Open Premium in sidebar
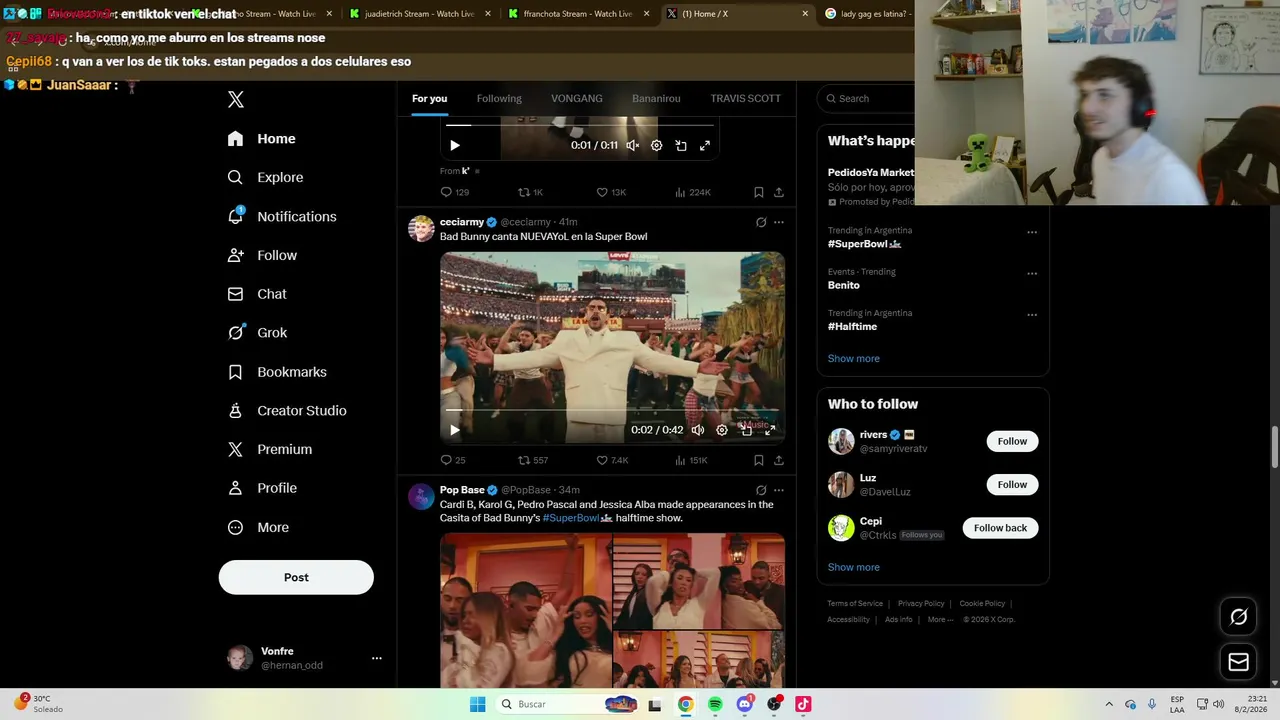The image size is (1280, 720). (x=270, y=450)
